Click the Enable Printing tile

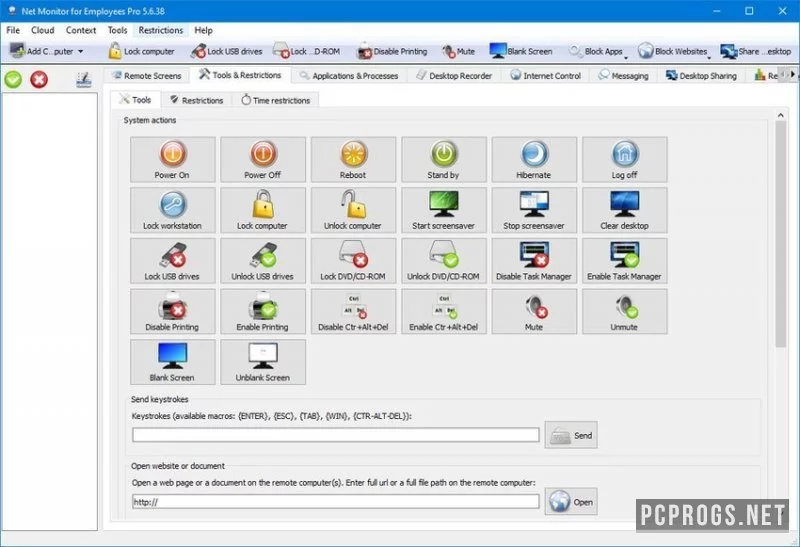coord(263,311)
